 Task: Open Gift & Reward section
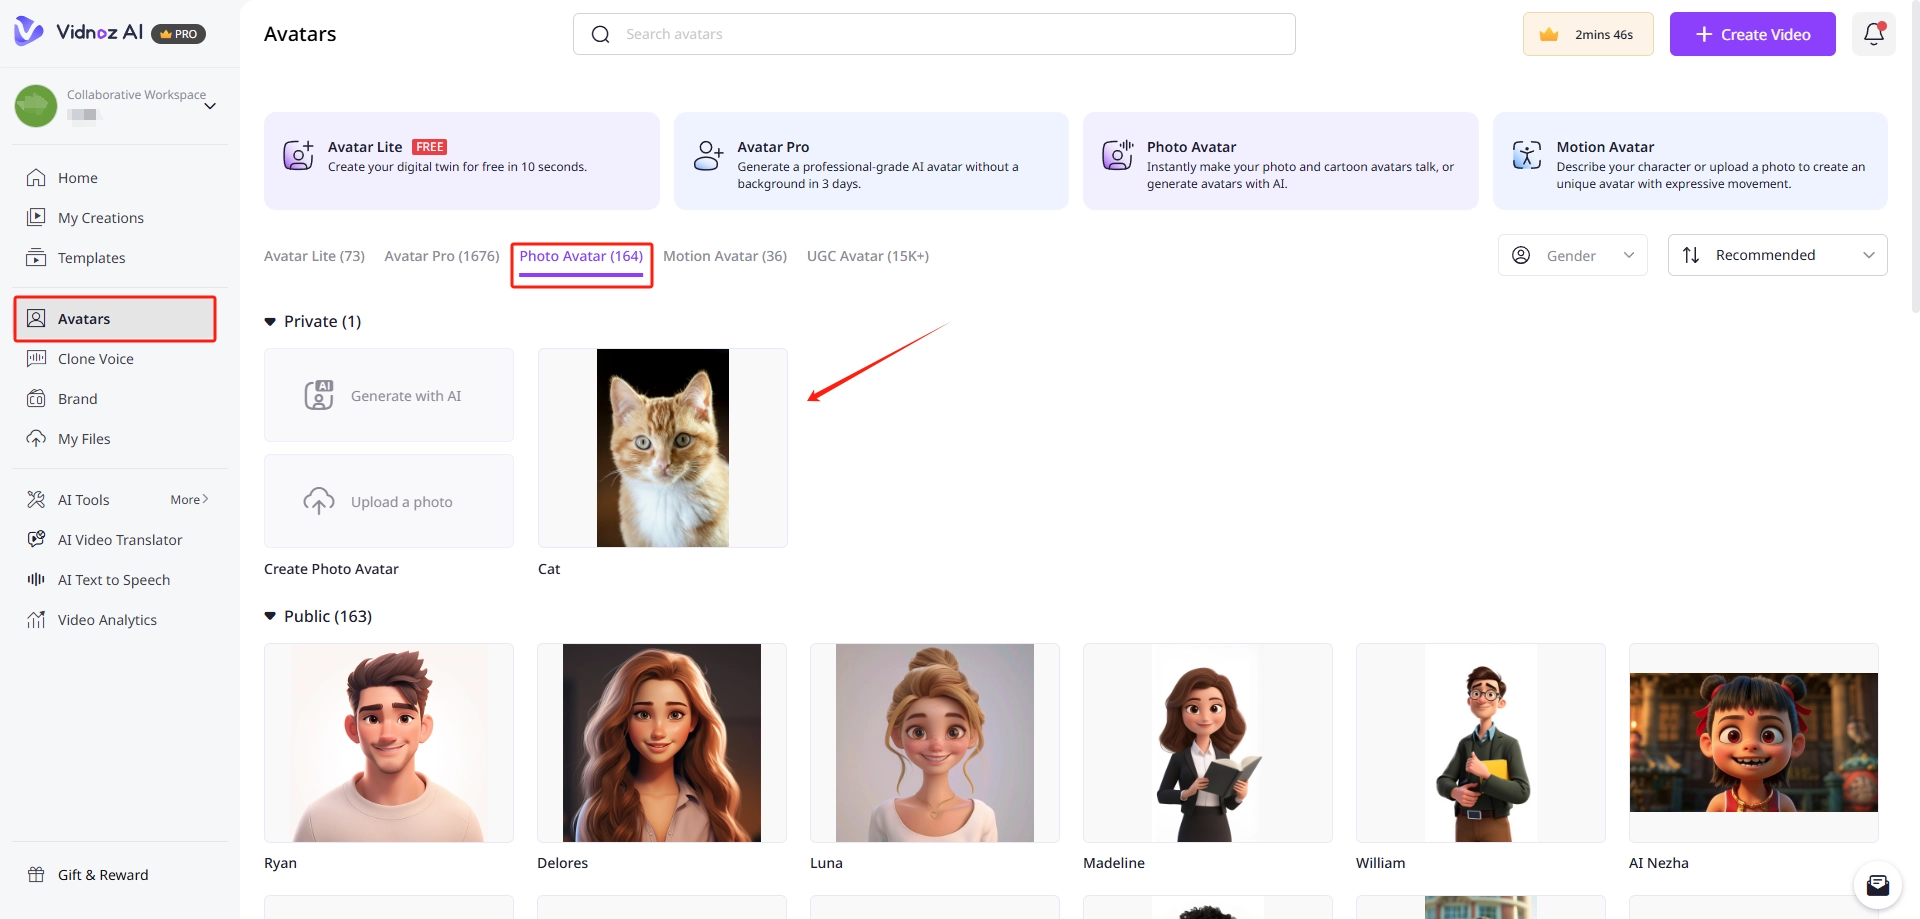[x=102, y=875]
